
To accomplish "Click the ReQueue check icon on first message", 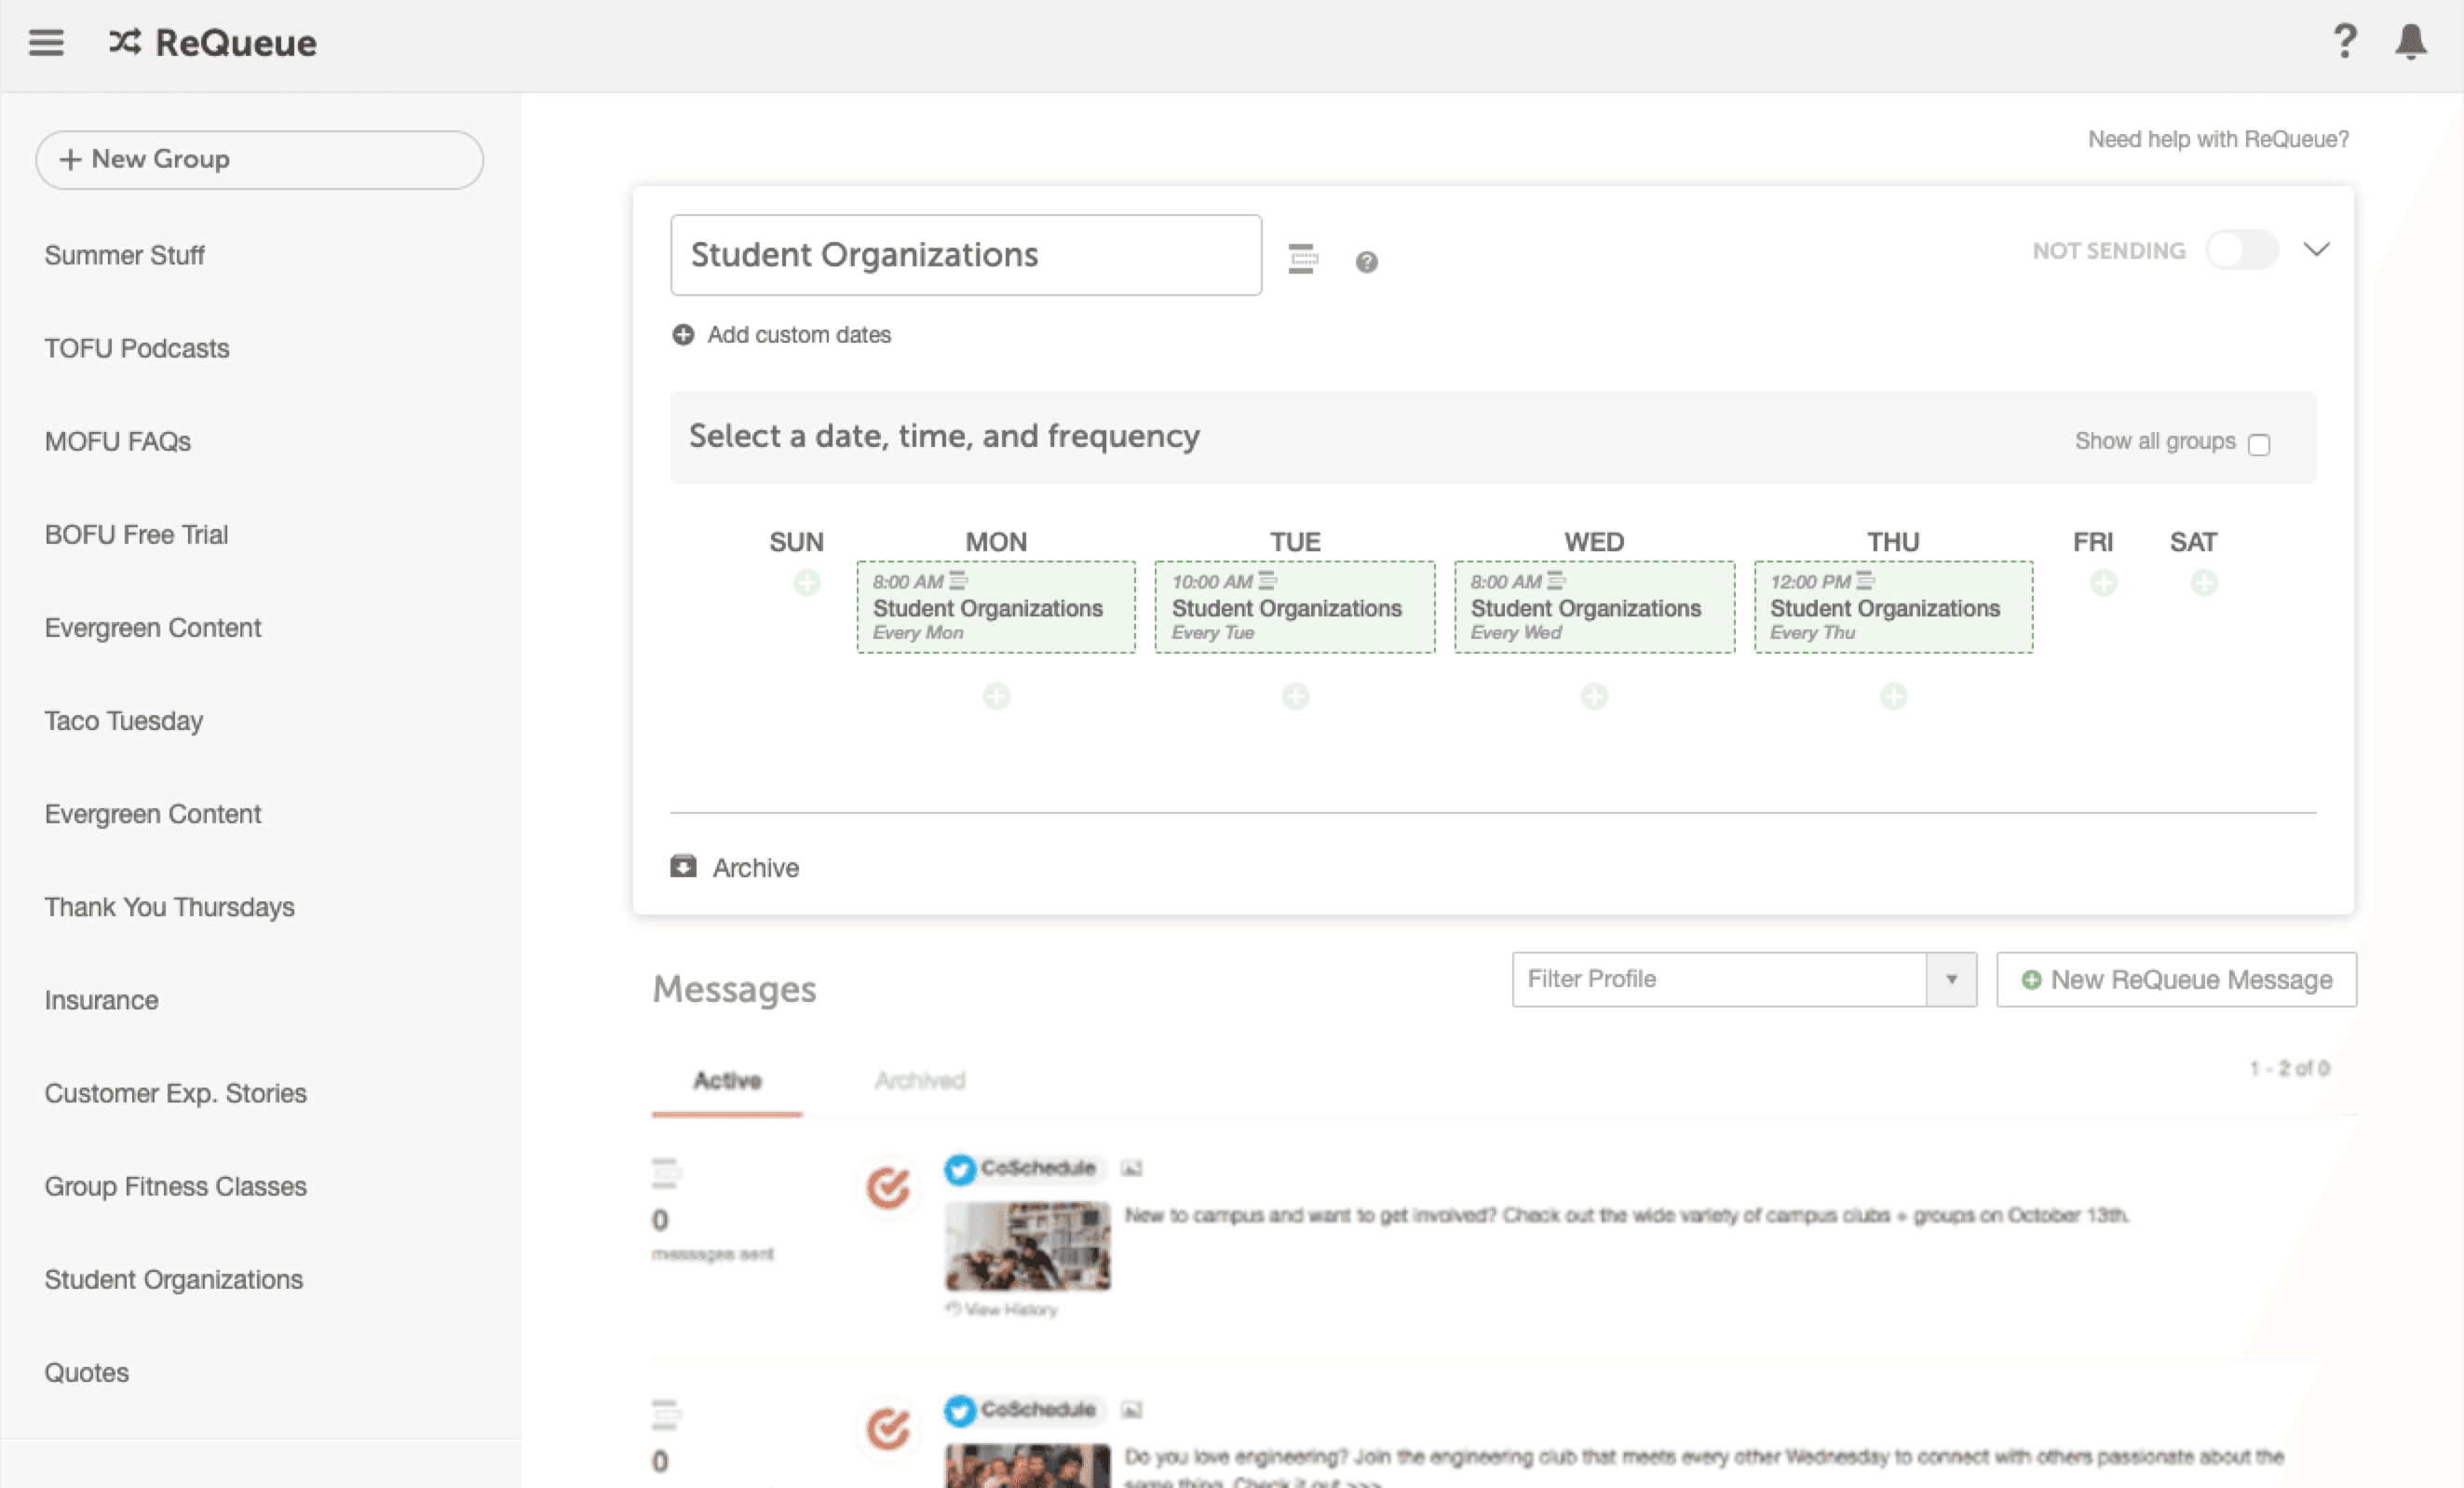I will (x=888, y=1188).
